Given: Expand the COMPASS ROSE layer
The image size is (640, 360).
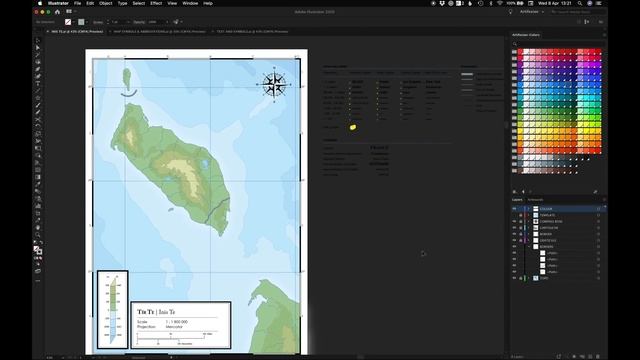Looking at the screenshot, I should pos(529,222).
